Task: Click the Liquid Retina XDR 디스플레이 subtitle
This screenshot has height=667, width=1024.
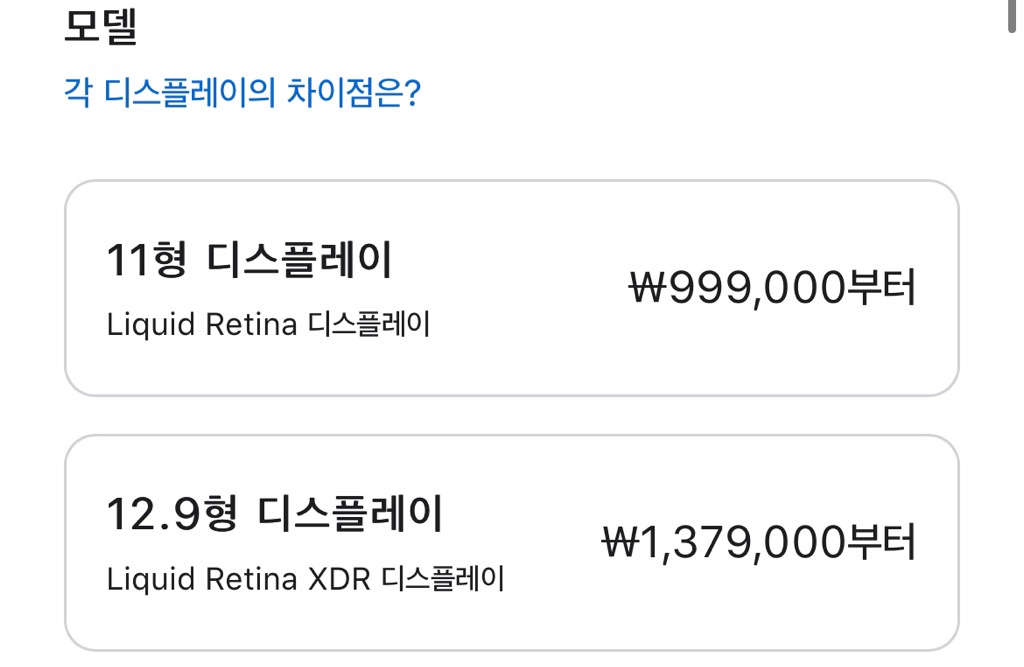Action: tap(305, 579)
